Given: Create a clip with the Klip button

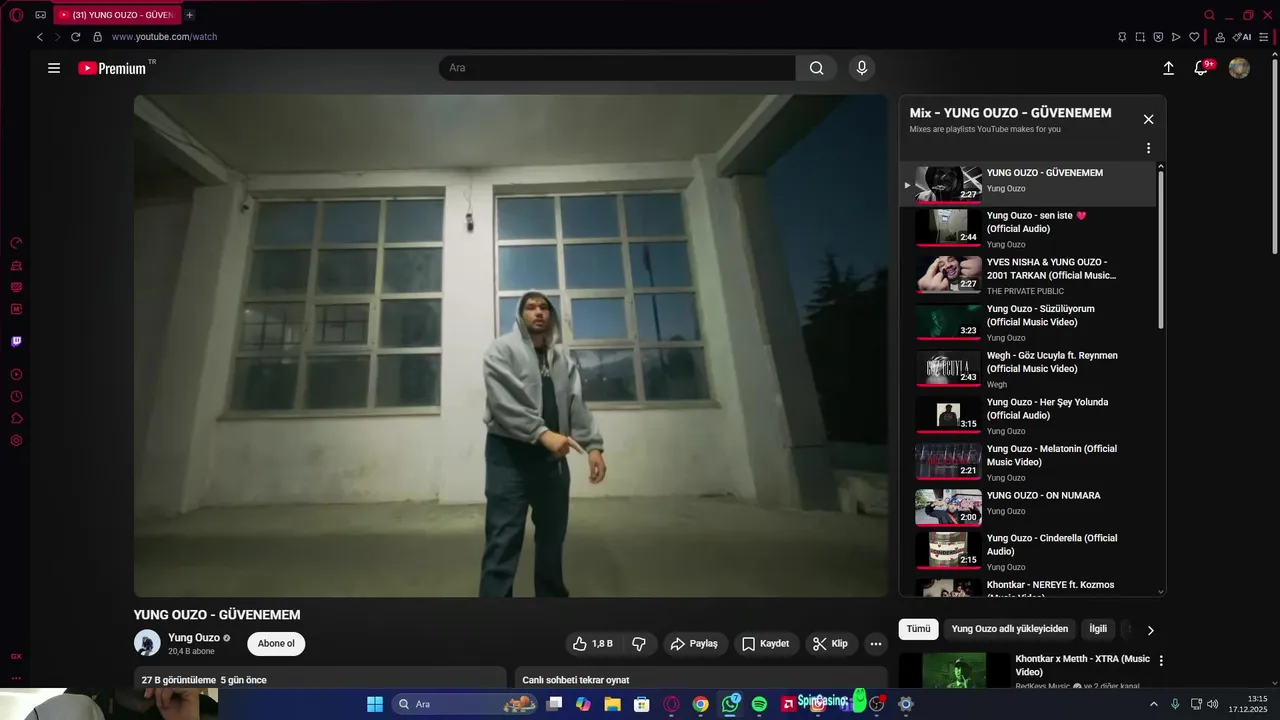Looking at the screenshot, I should 830,644.
